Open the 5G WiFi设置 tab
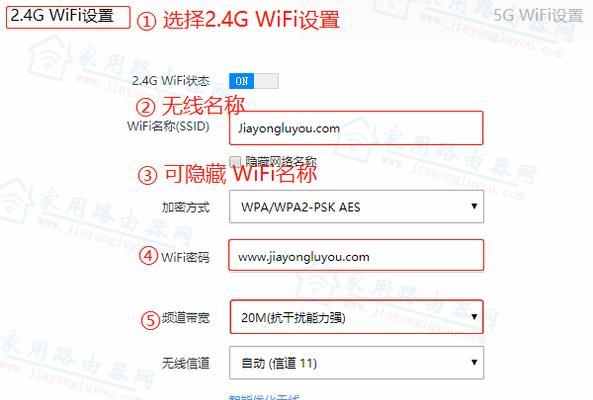Image resolution: width=593 pixels, height=400 pixels. (539, 16)
